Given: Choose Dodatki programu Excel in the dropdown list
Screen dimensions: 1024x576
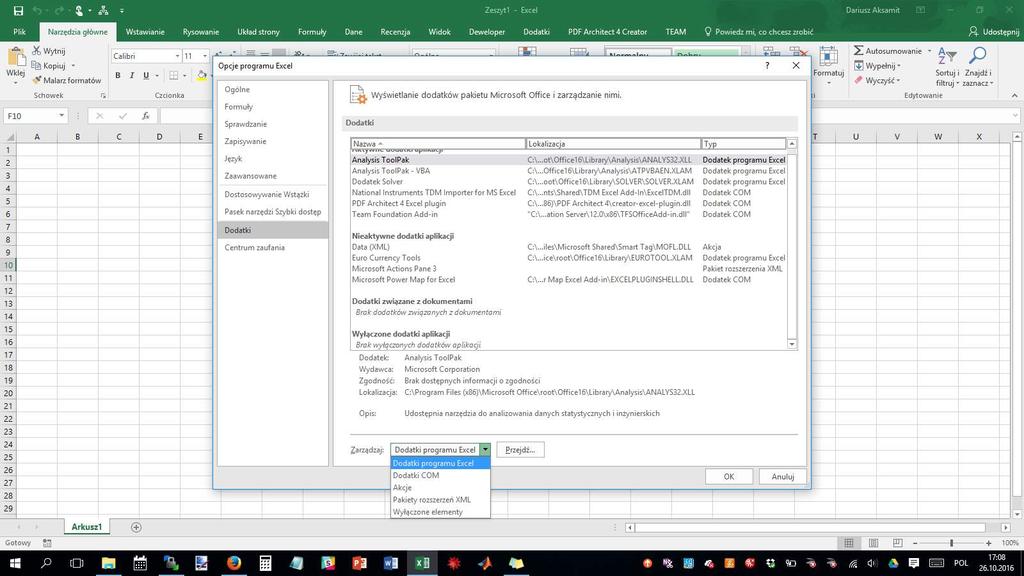Looking at the screenshot, I should tap(440, 463).
